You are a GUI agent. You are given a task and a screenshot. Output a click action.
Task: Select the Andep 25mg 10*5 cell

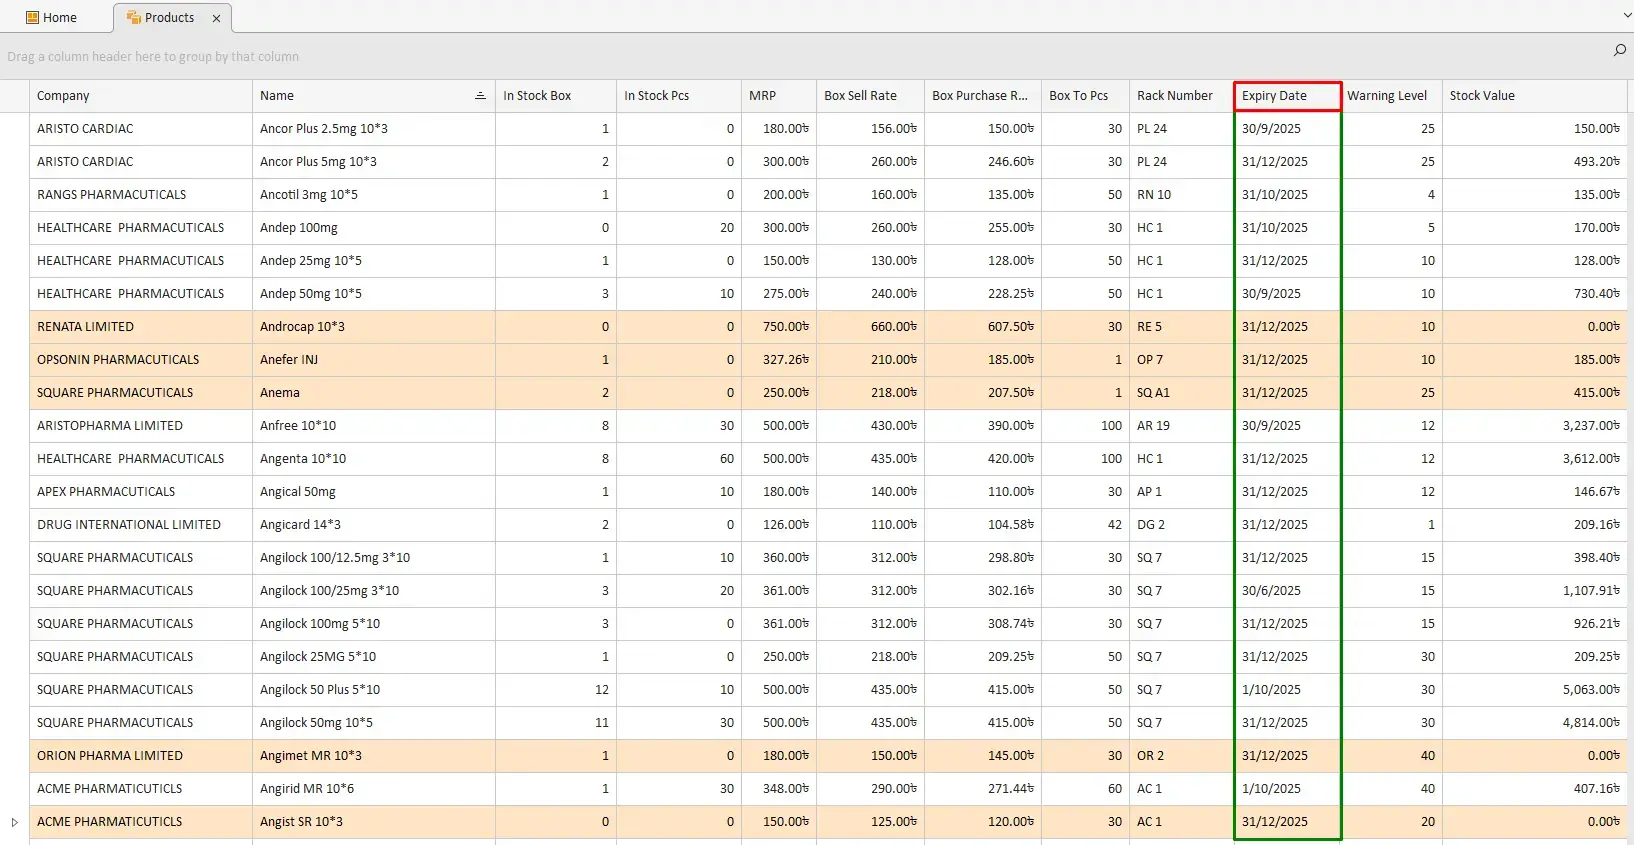click(374, 261)
